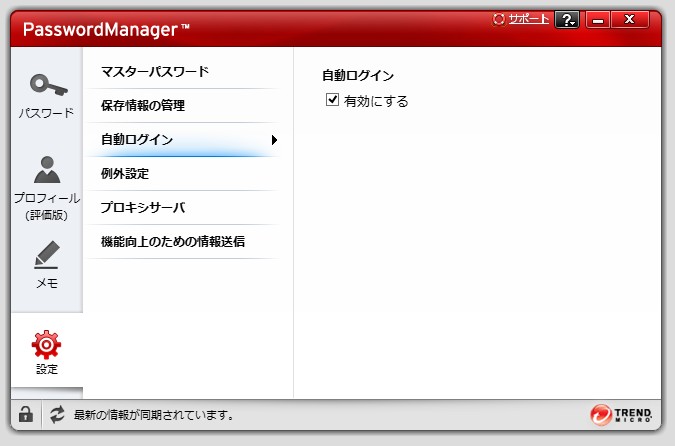The image size is (675, 446).
Task: Click the sync arrows icon in status bar
Action: point(57,415)
